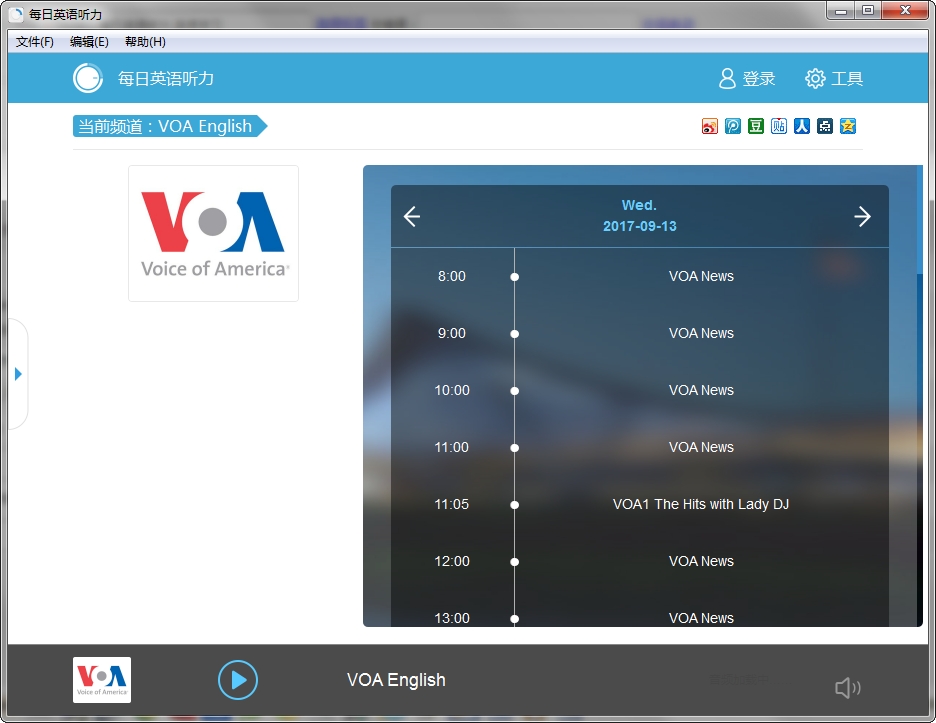Screen dimensions: 936x723
Task: Open the 编辑 menu
Action: [89, 41]
